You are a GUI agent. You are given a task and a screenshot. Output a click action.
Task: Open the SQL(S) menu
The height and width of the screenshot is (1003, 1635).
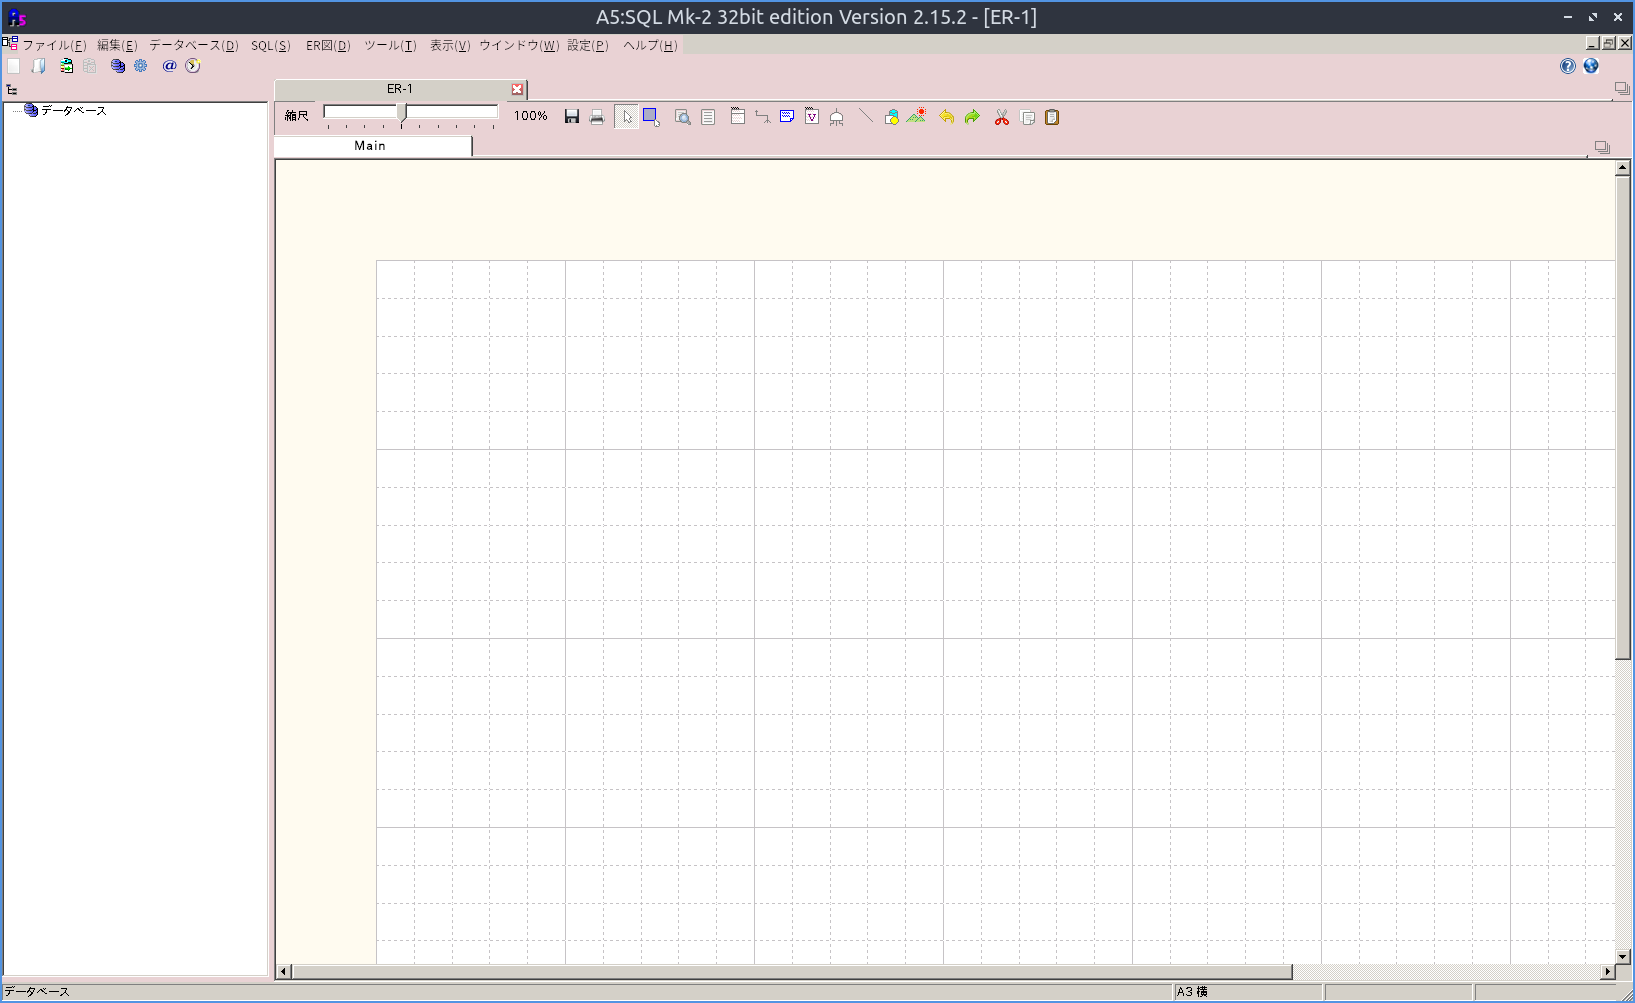point(271,45)
